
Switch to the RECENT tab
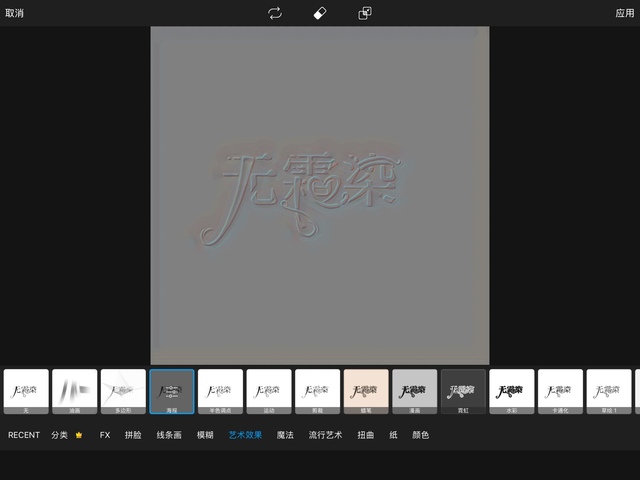[x=24, y=435]
